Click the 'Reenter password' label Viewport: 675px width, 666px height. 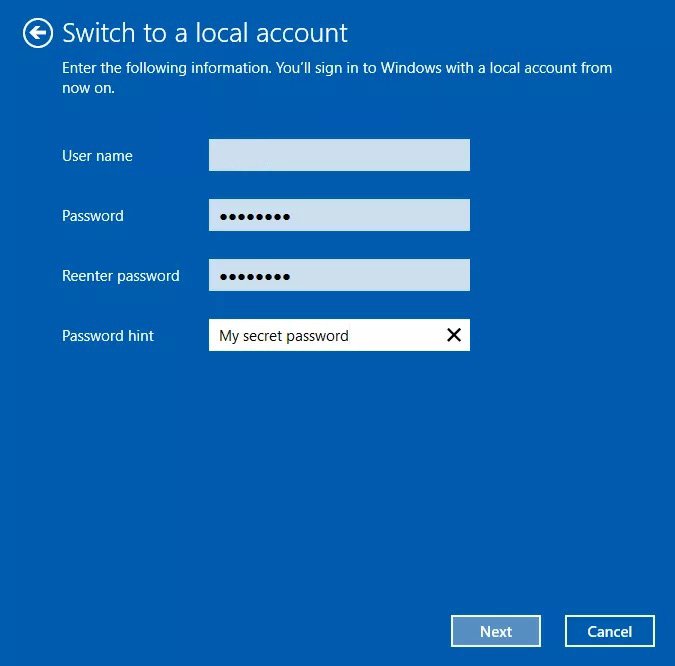[x=120, y=276]
